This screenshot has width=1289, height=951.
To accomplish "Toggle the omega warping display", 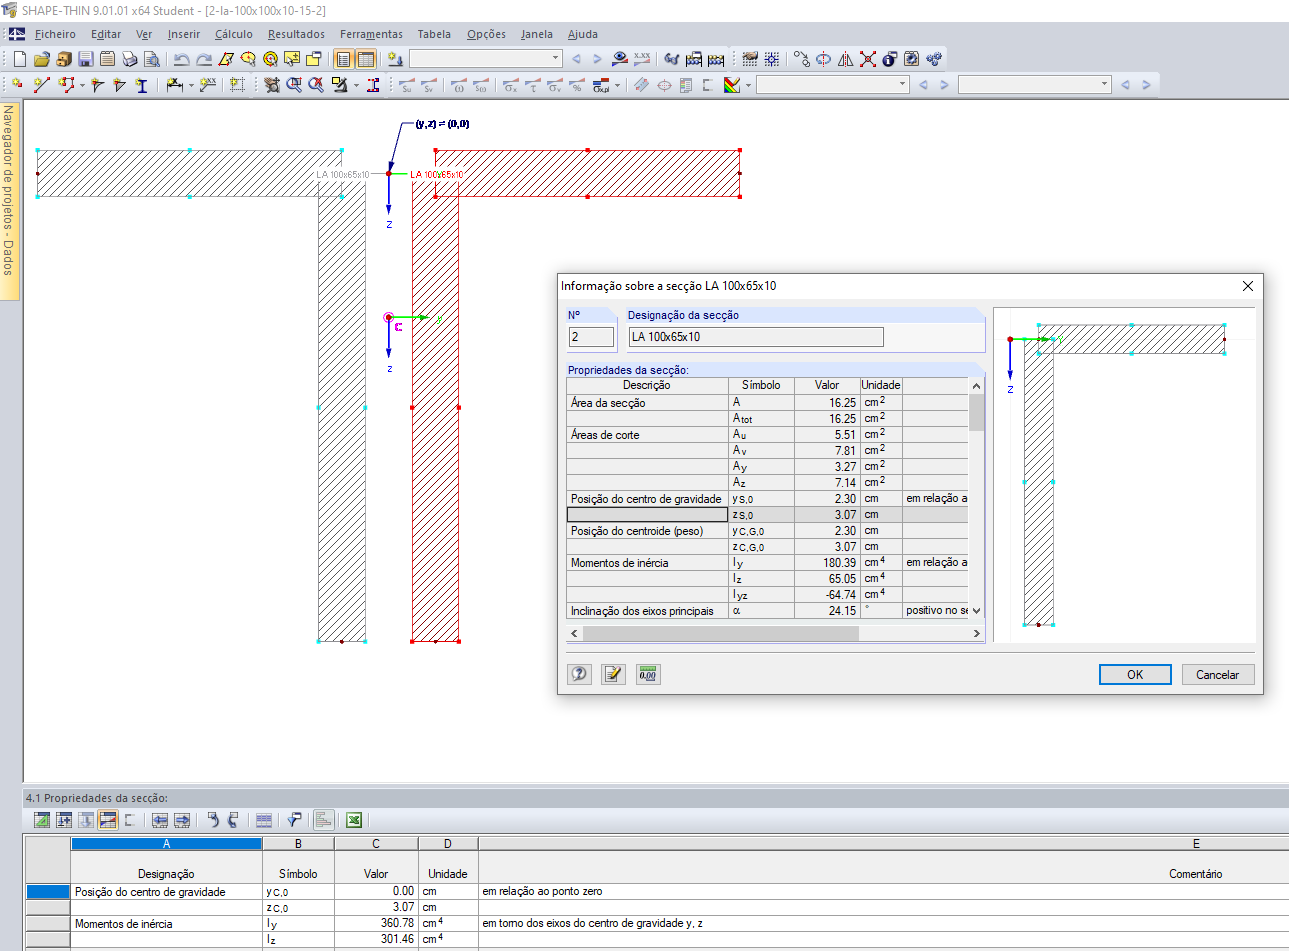I will point(458,85).
